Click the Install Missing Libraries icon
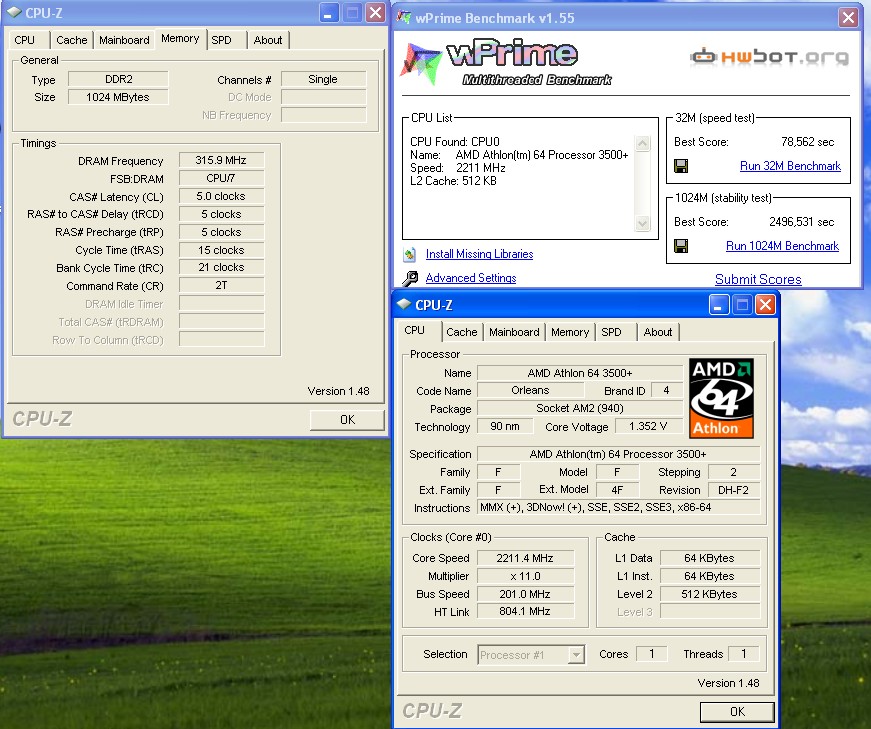 click(x=409, y=254)
